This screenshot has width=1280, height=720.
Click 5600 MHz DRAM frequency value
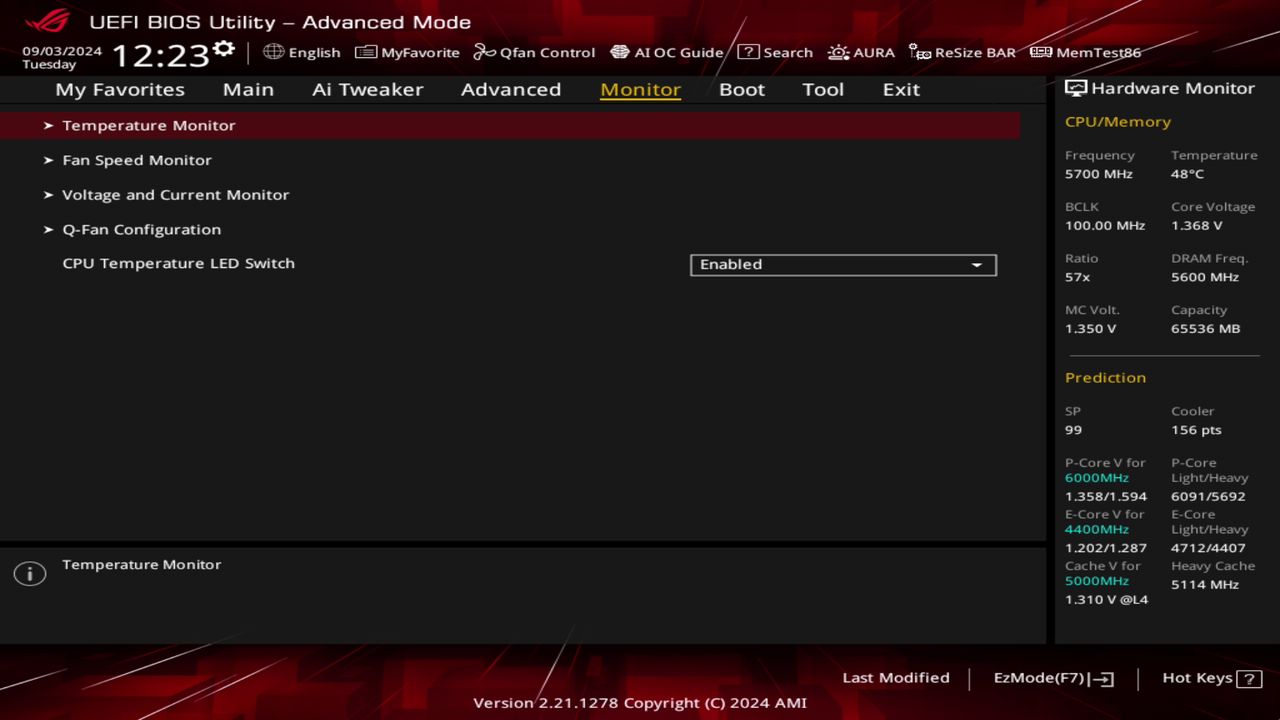[1205, 277]
